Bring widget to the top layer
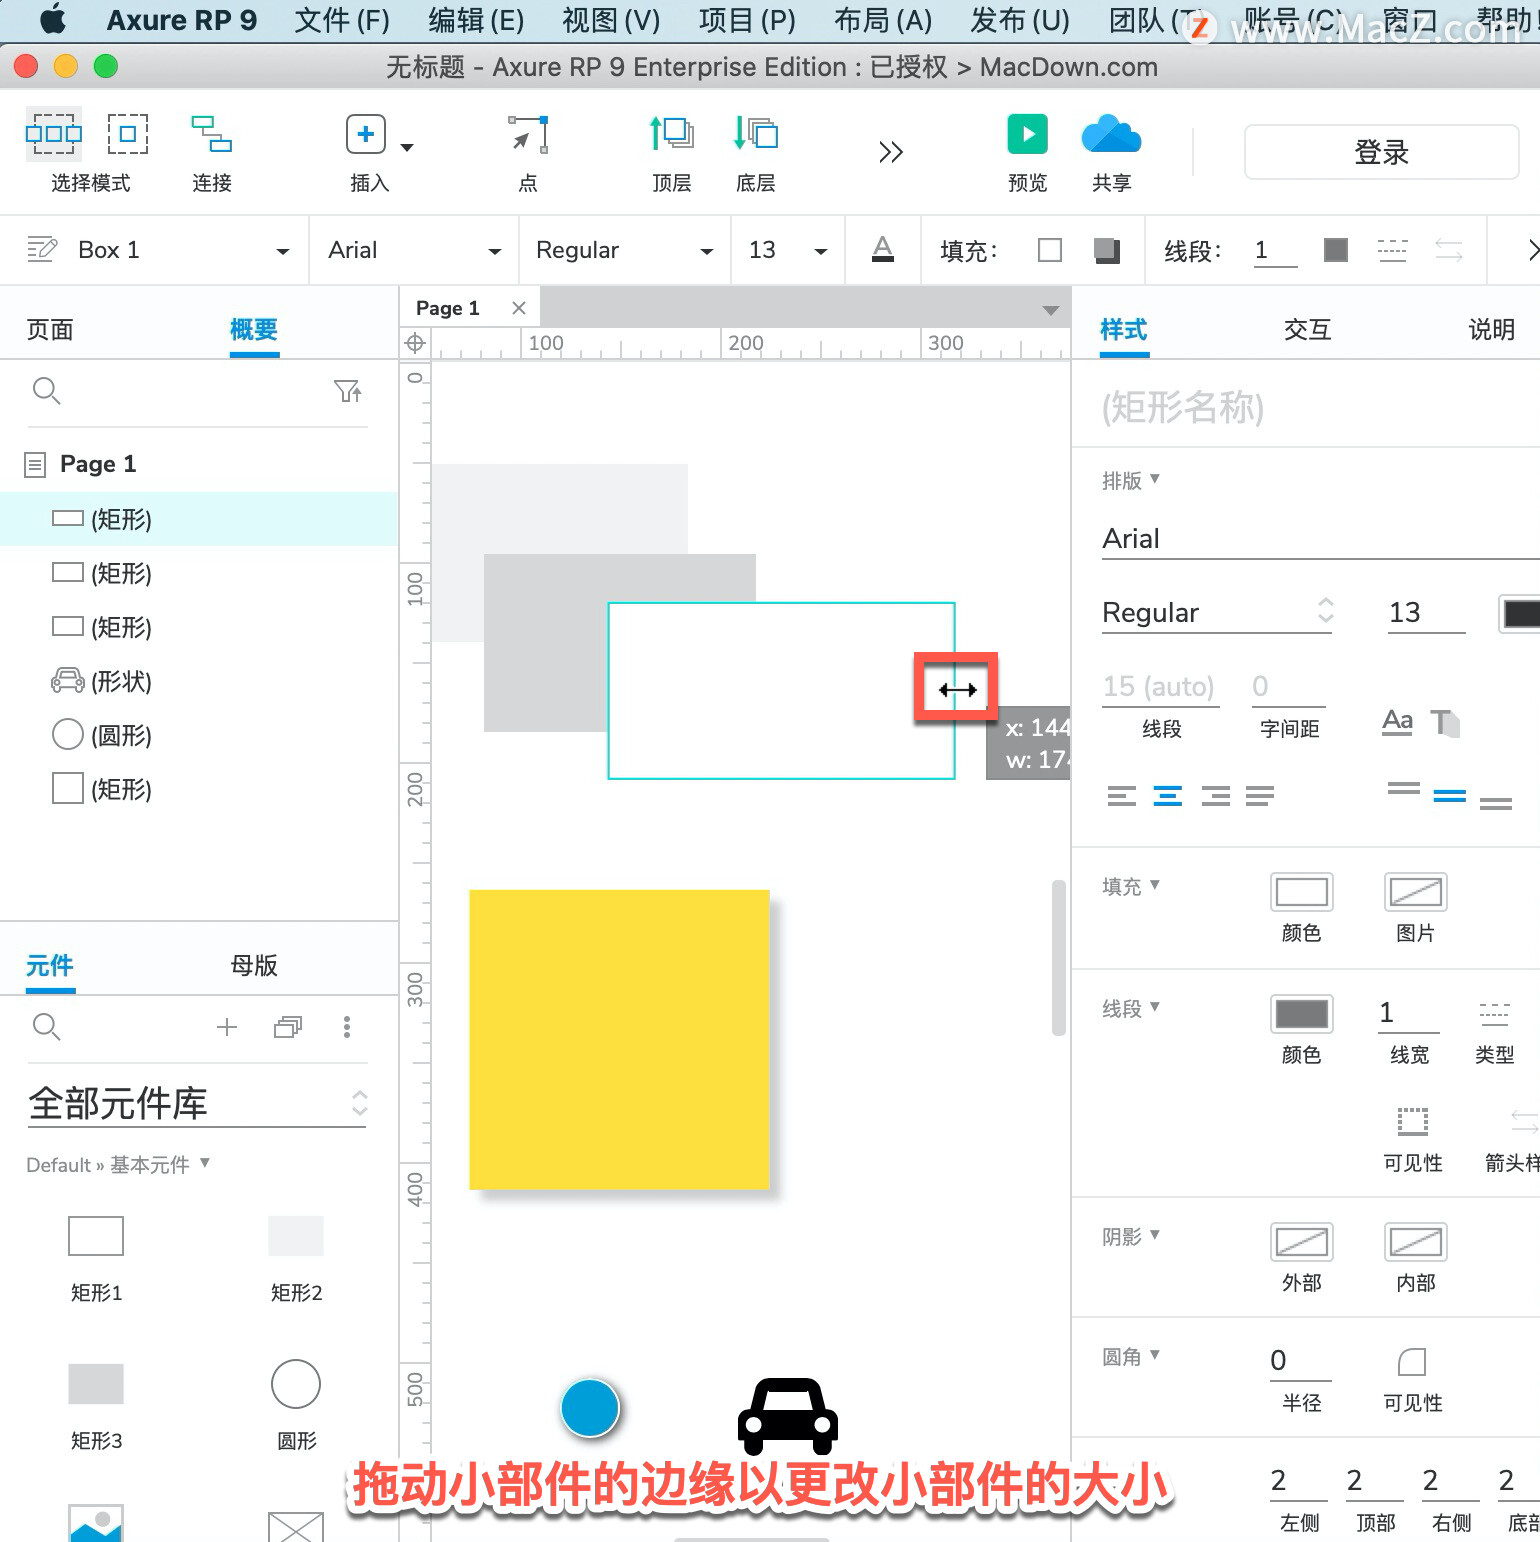Viewport: 1540px width, 1542px height. [x=671, y=134]
